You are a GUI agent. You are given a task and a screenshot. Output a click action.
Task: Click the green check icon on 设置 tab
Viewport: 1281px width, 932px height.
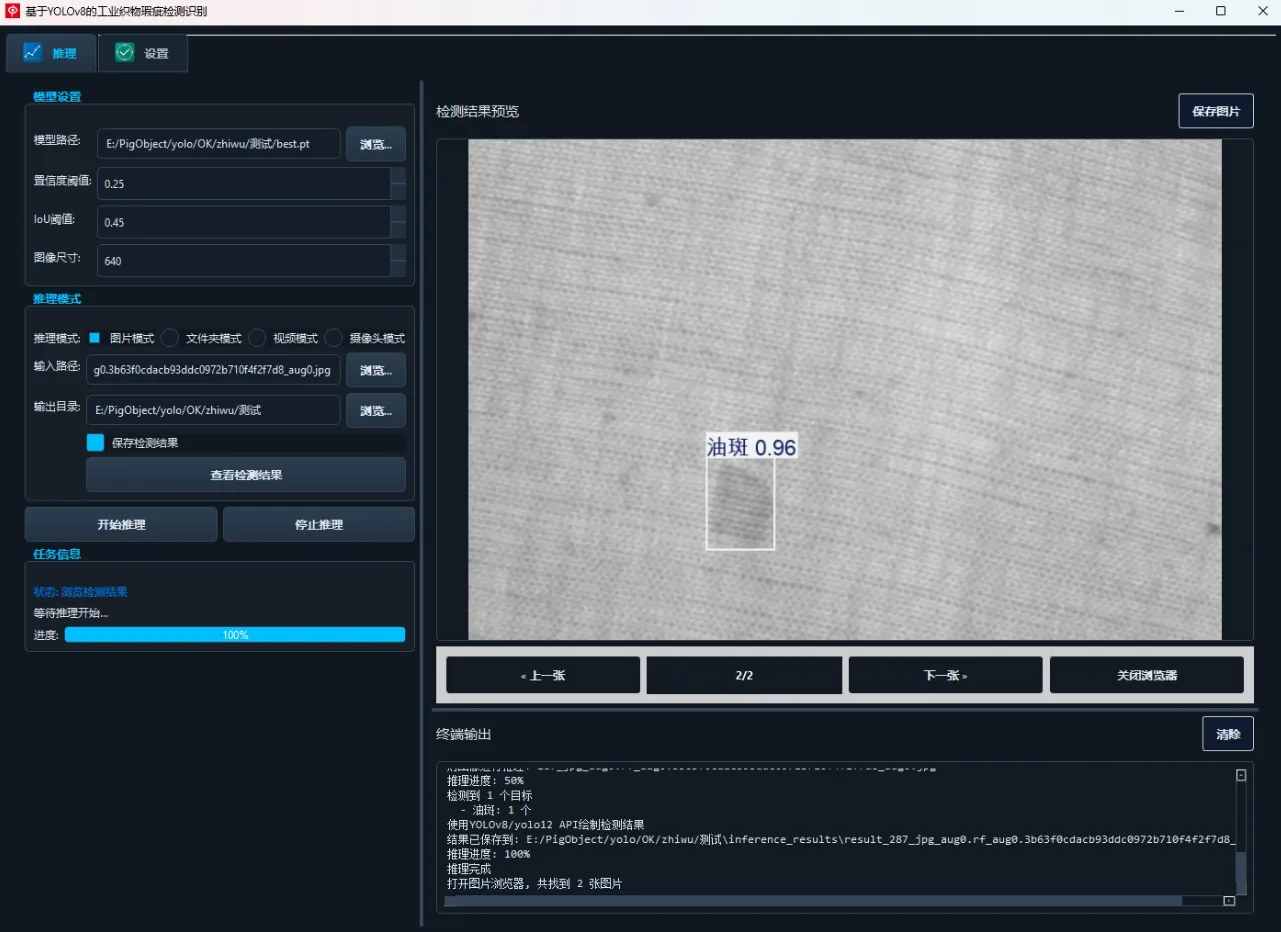tap(124, 51)
